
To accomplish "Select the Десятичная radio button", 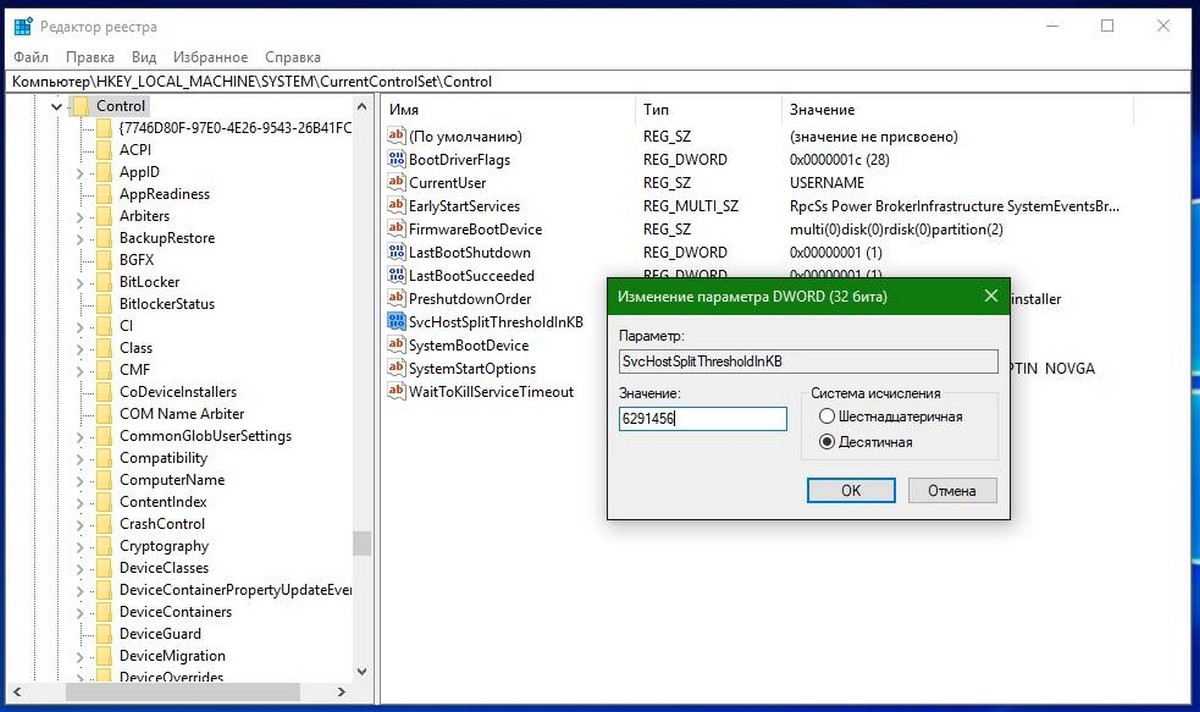I will 826,442.
